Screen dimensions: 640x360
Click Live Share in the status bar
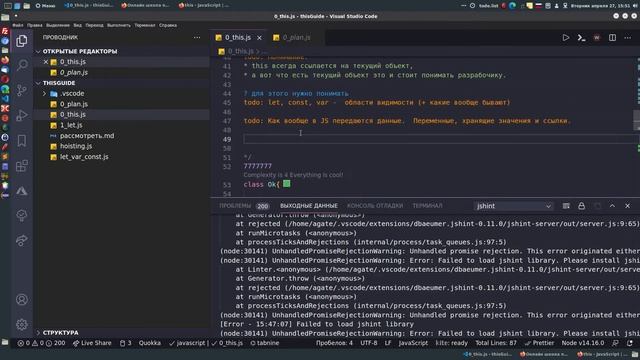pos(92,343)
